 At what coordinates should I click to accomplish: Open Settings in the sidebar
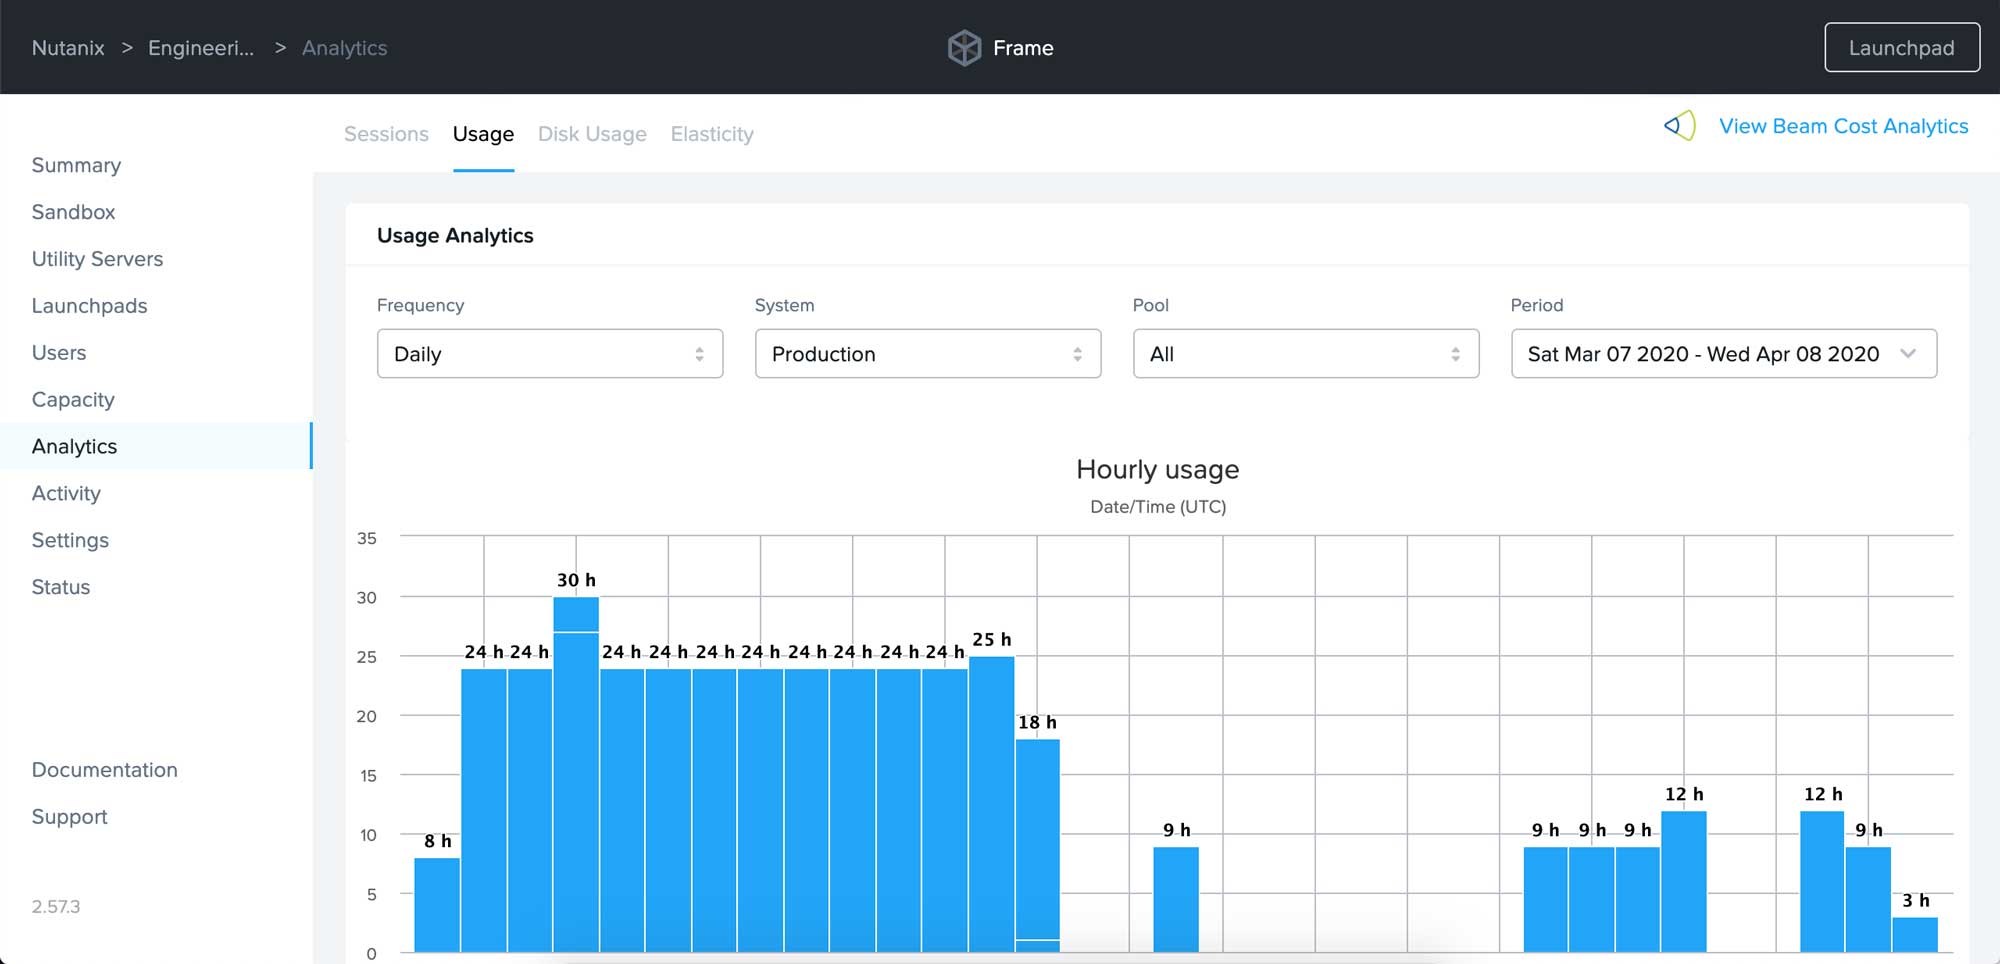[70, 540]
